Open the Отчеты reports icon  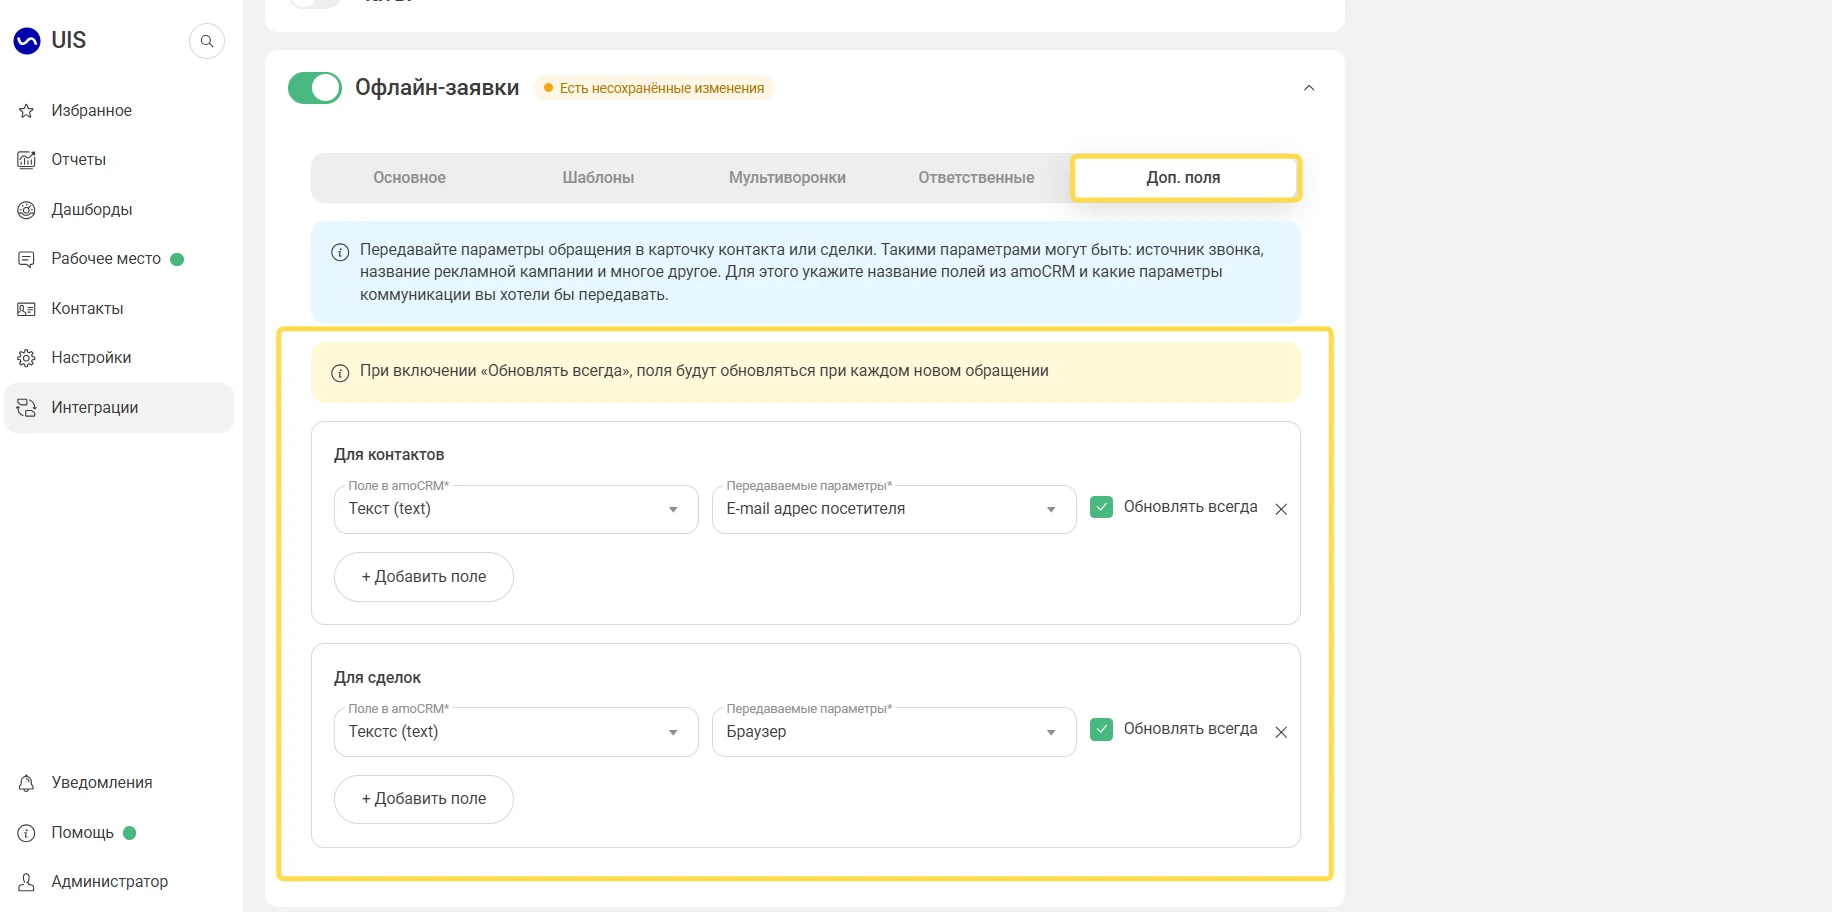click(x=27, y=160)
